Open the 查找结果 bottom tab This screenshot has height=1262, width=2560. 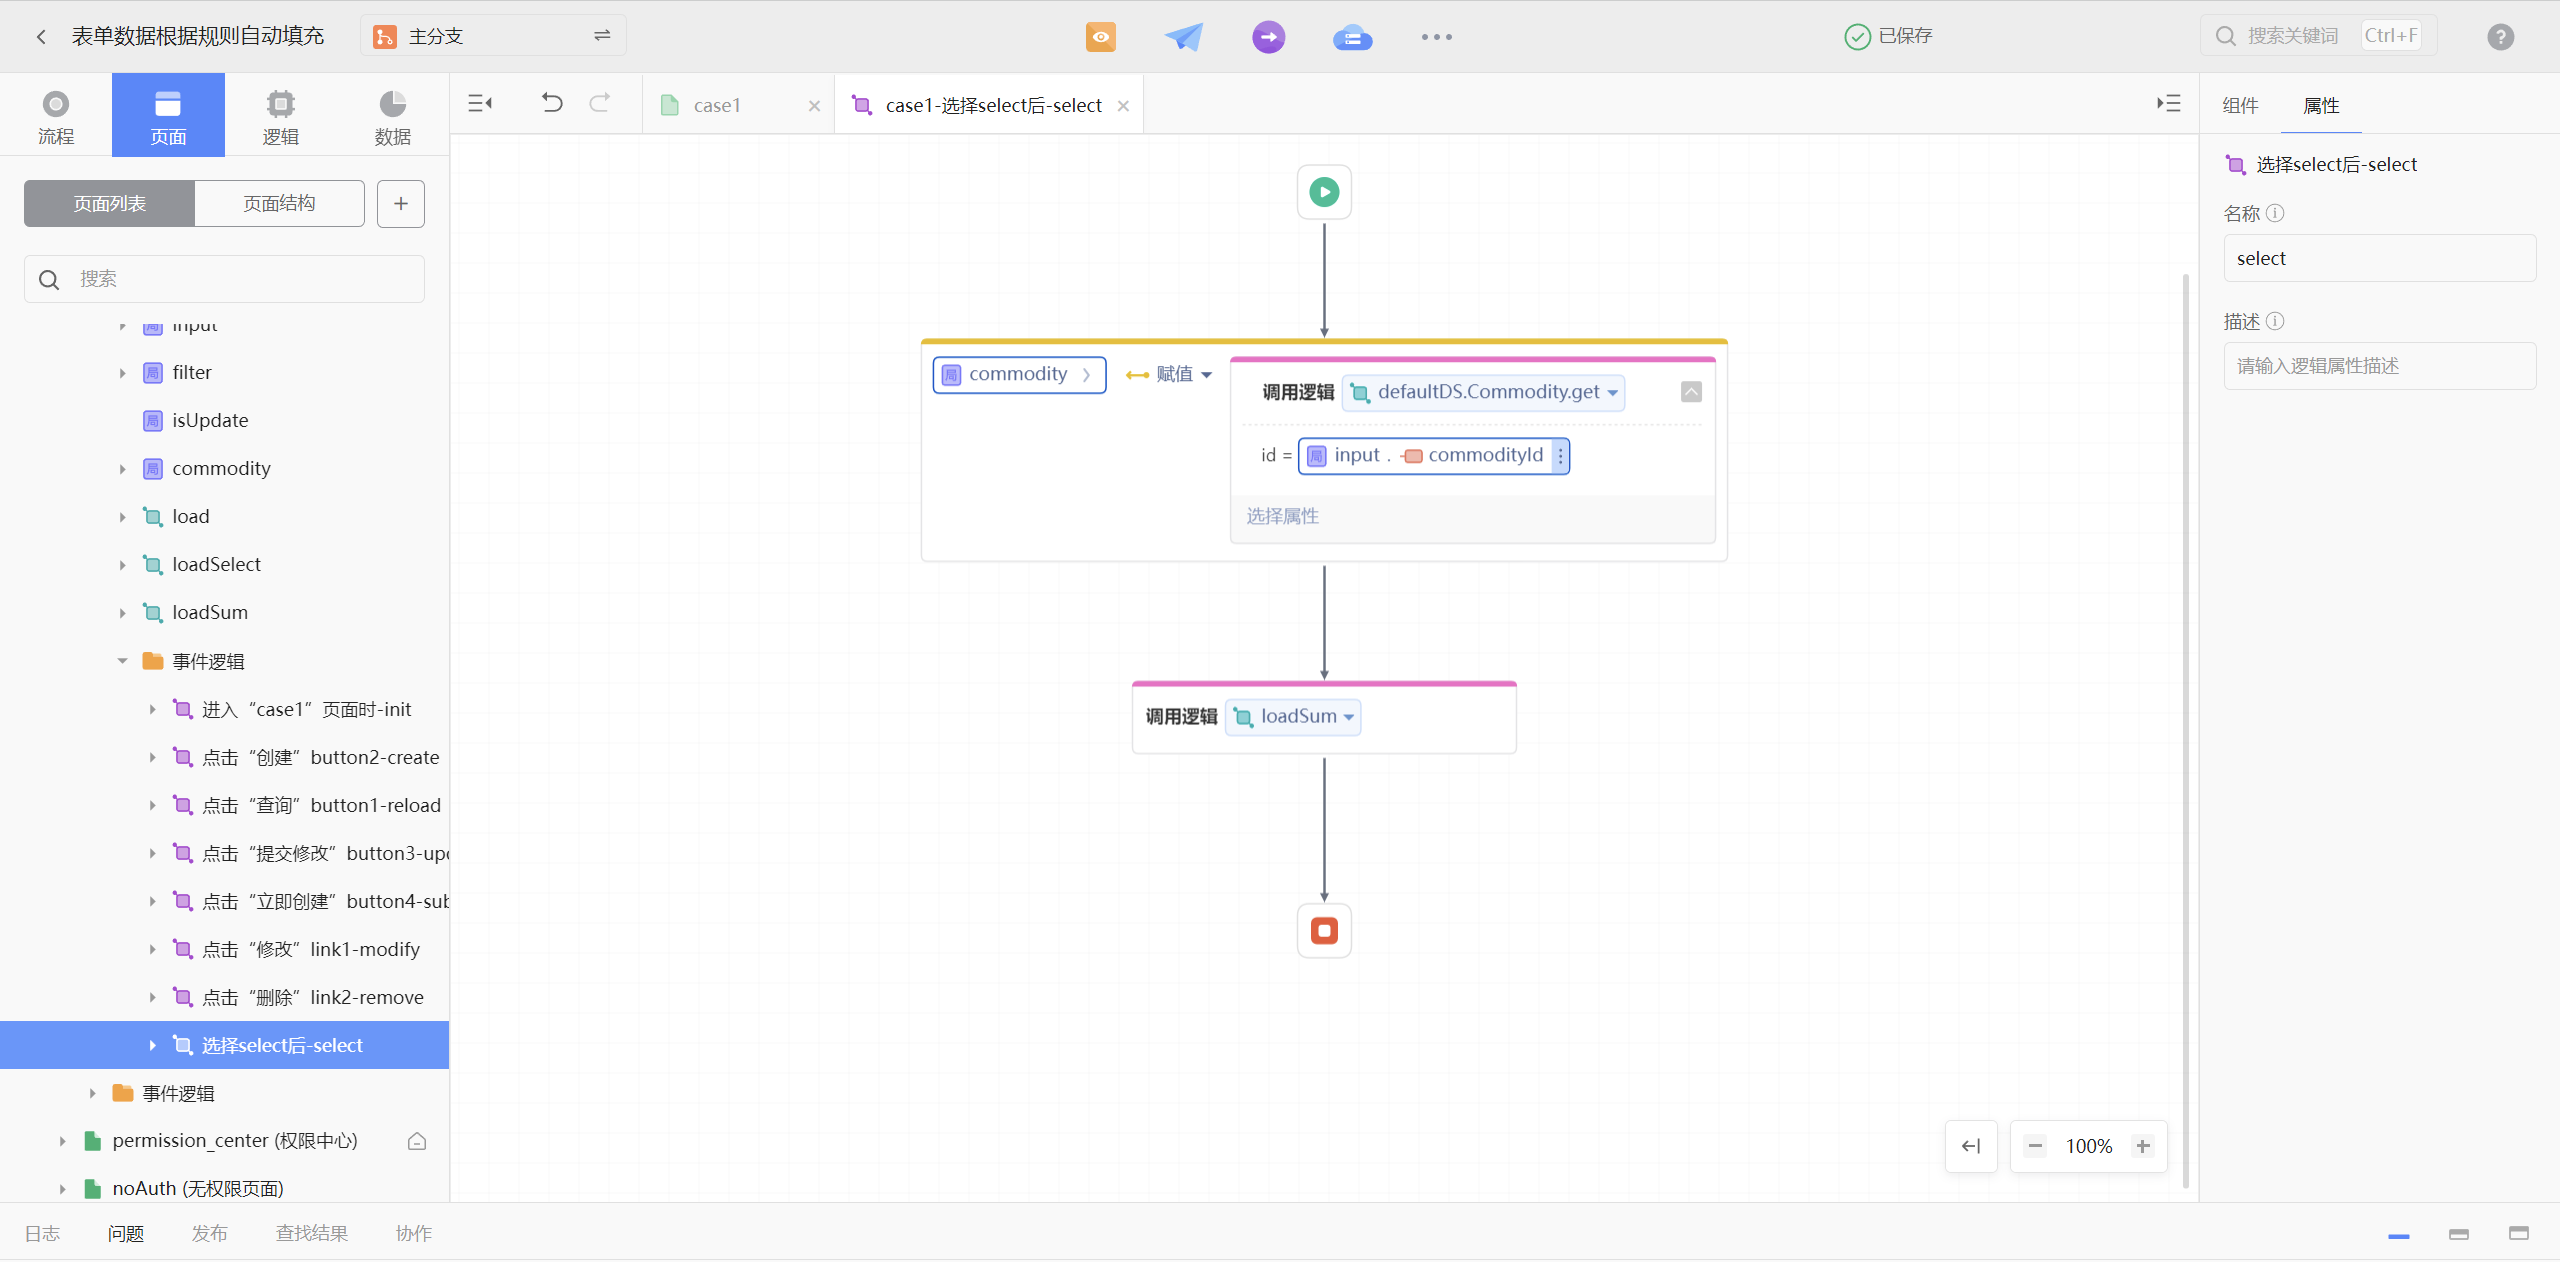tap(312, 1233)
